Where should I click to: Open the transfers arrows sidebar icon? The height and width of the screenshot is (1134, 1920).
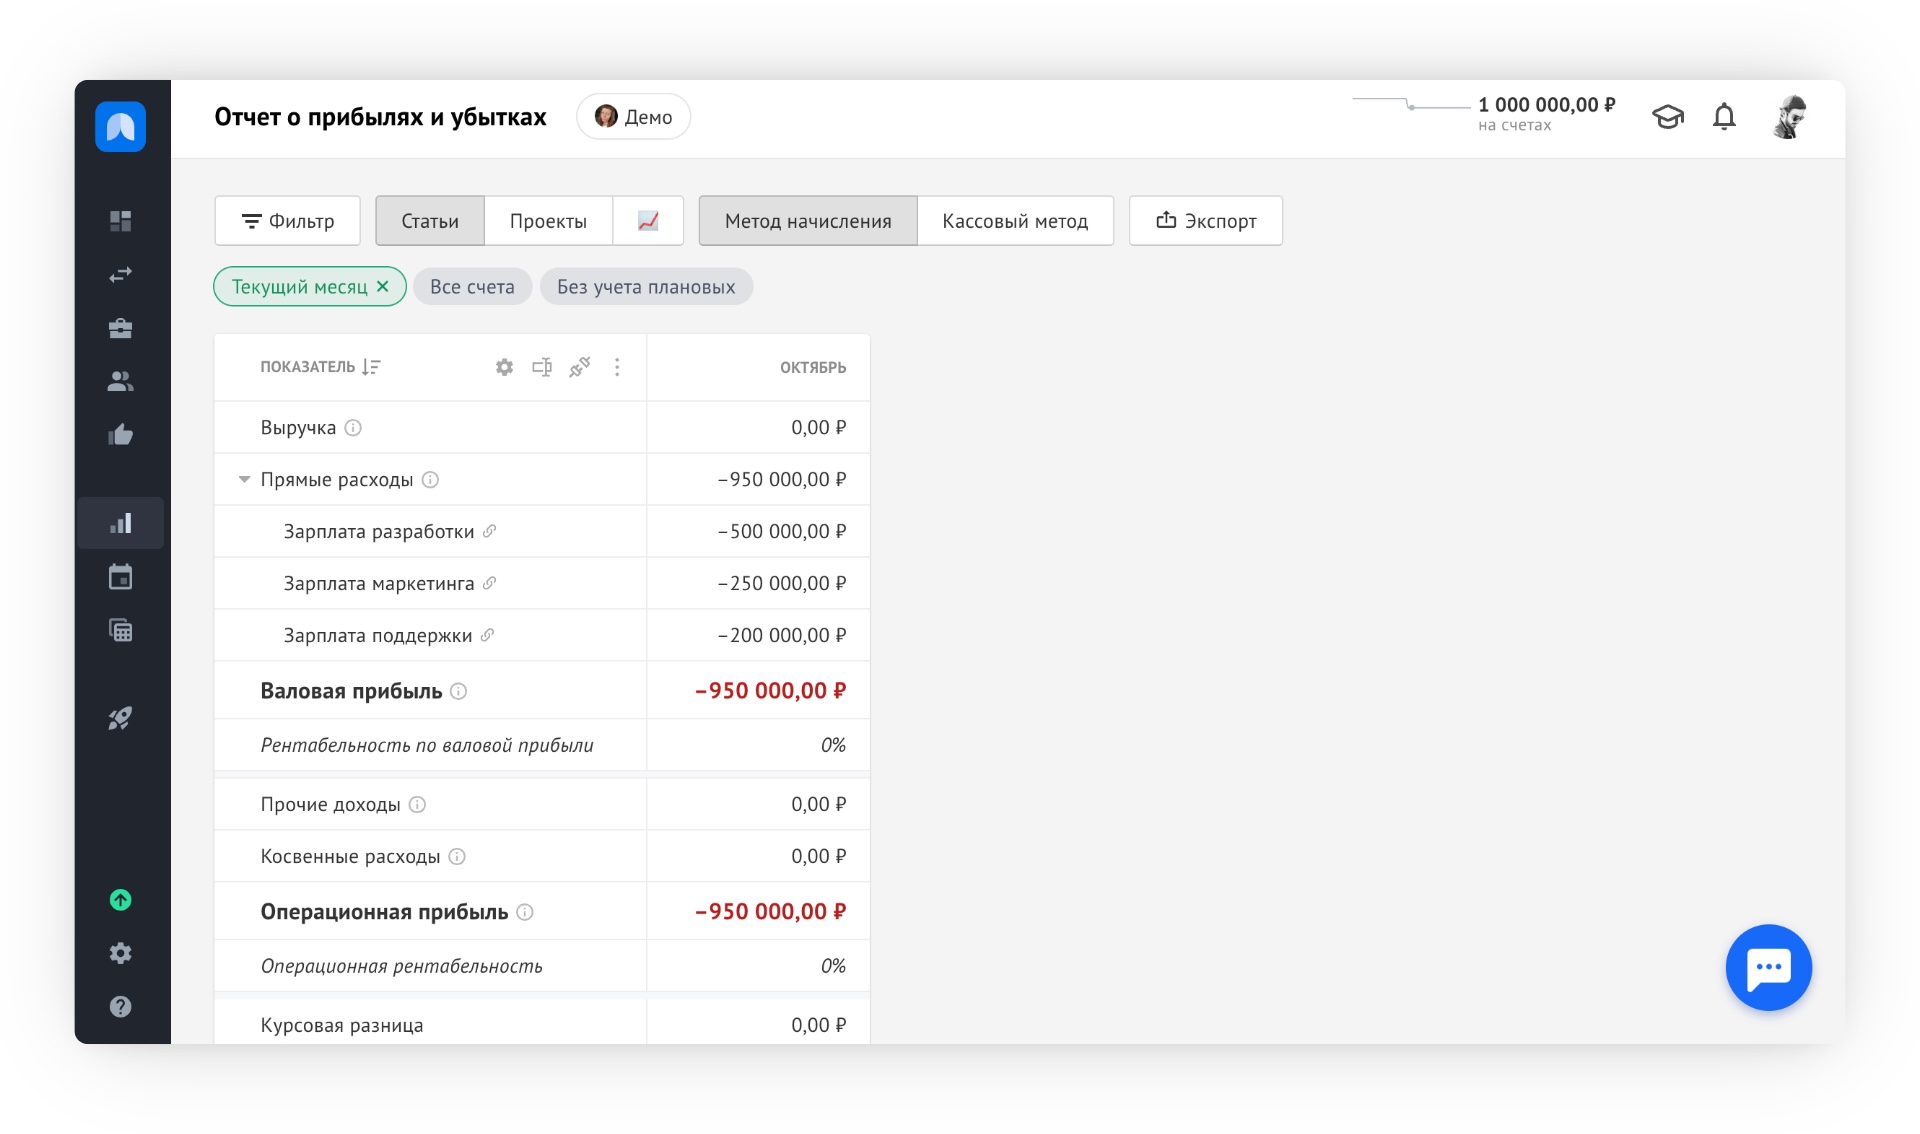pos(120,275)
